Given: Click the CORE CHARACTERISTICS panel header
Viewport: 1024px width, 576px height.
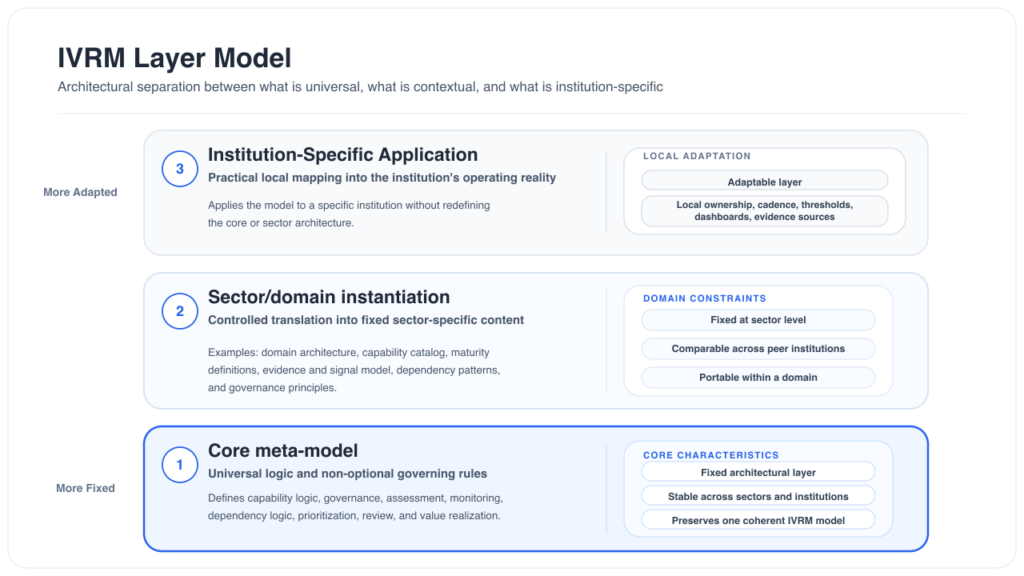Looking at the screenshot, I should 711,455.
